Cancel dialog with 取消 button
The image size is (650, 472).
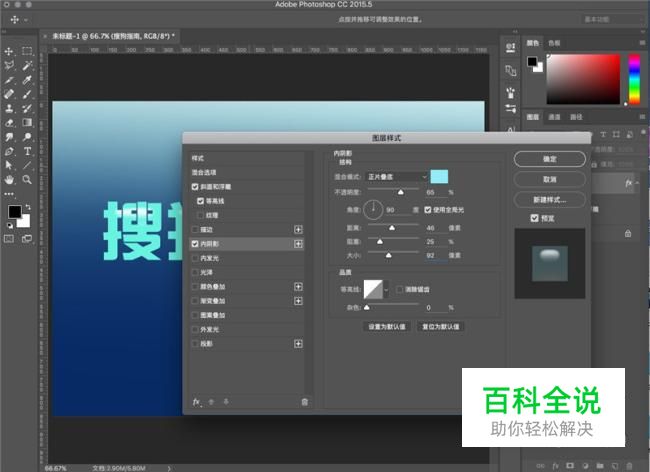[550, 179]
